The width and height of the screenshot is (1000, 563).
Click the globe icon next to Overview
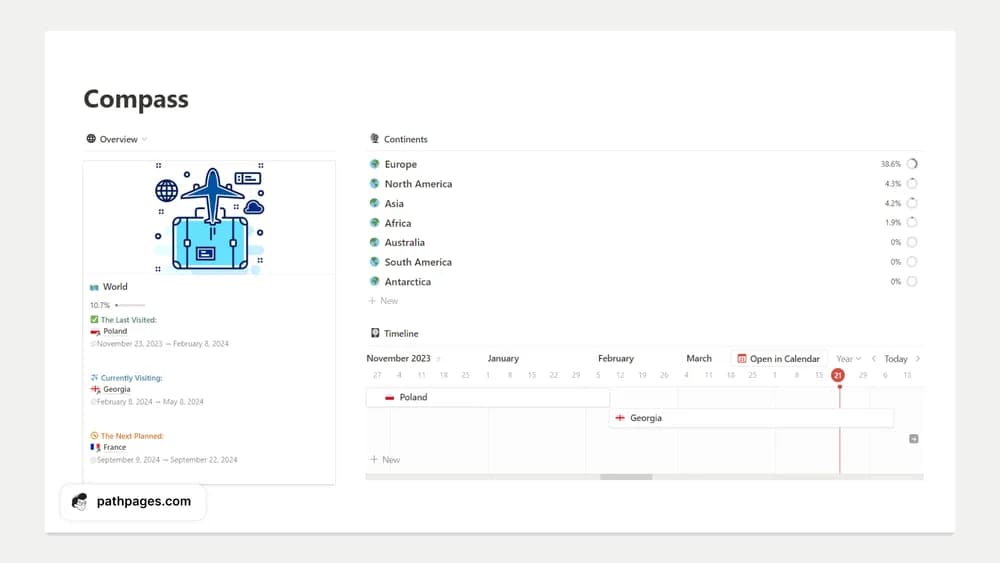[91, 138]
